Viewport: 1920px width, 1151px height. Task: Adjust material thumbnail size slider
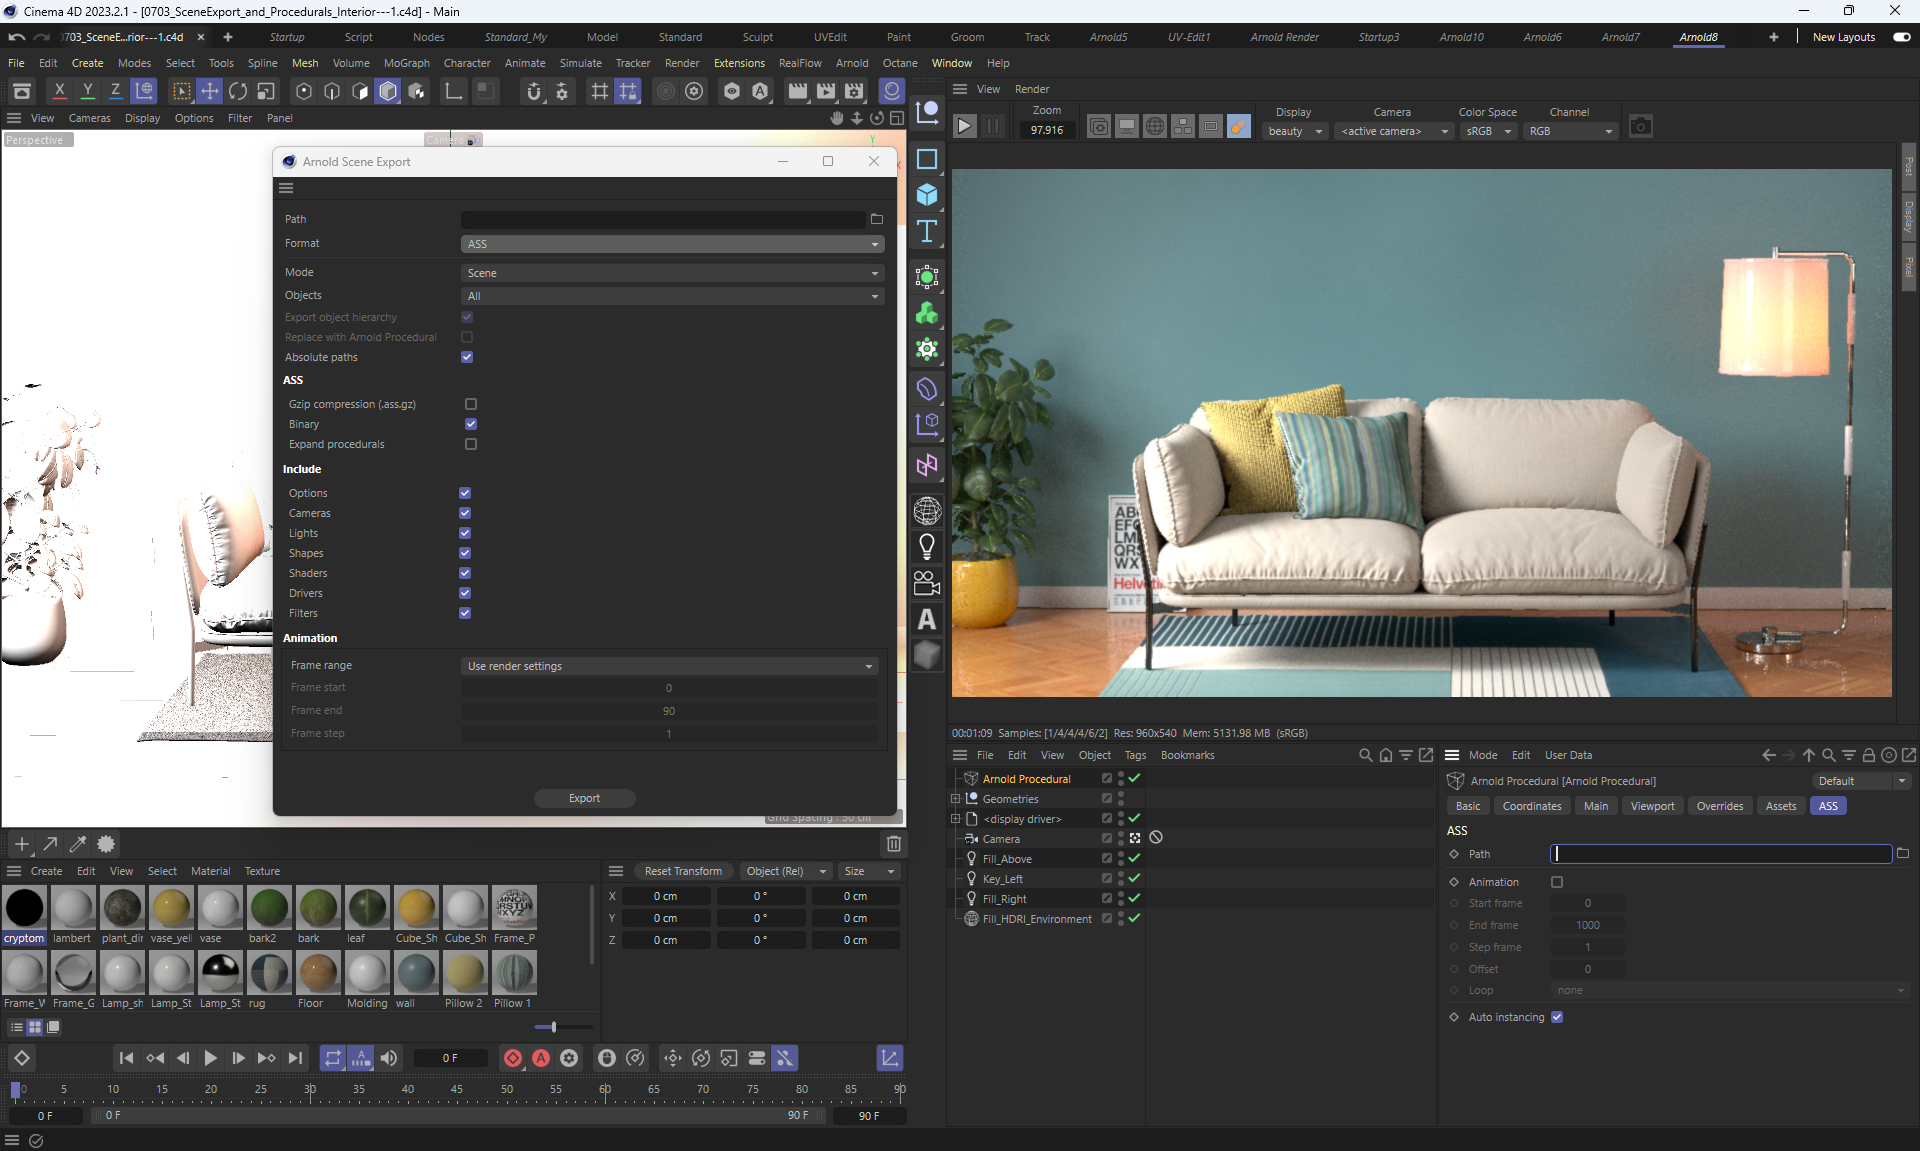[x=553, y=1027]
